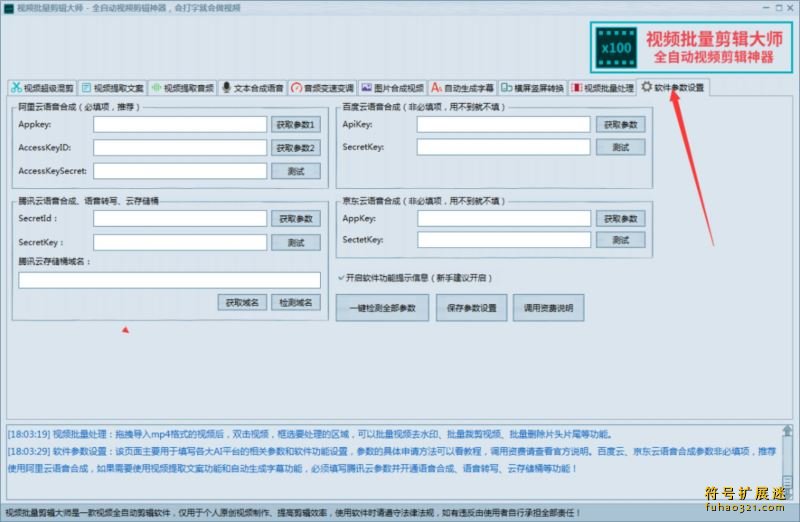Click the log panel scroll-down arrow

click(787, 492)
